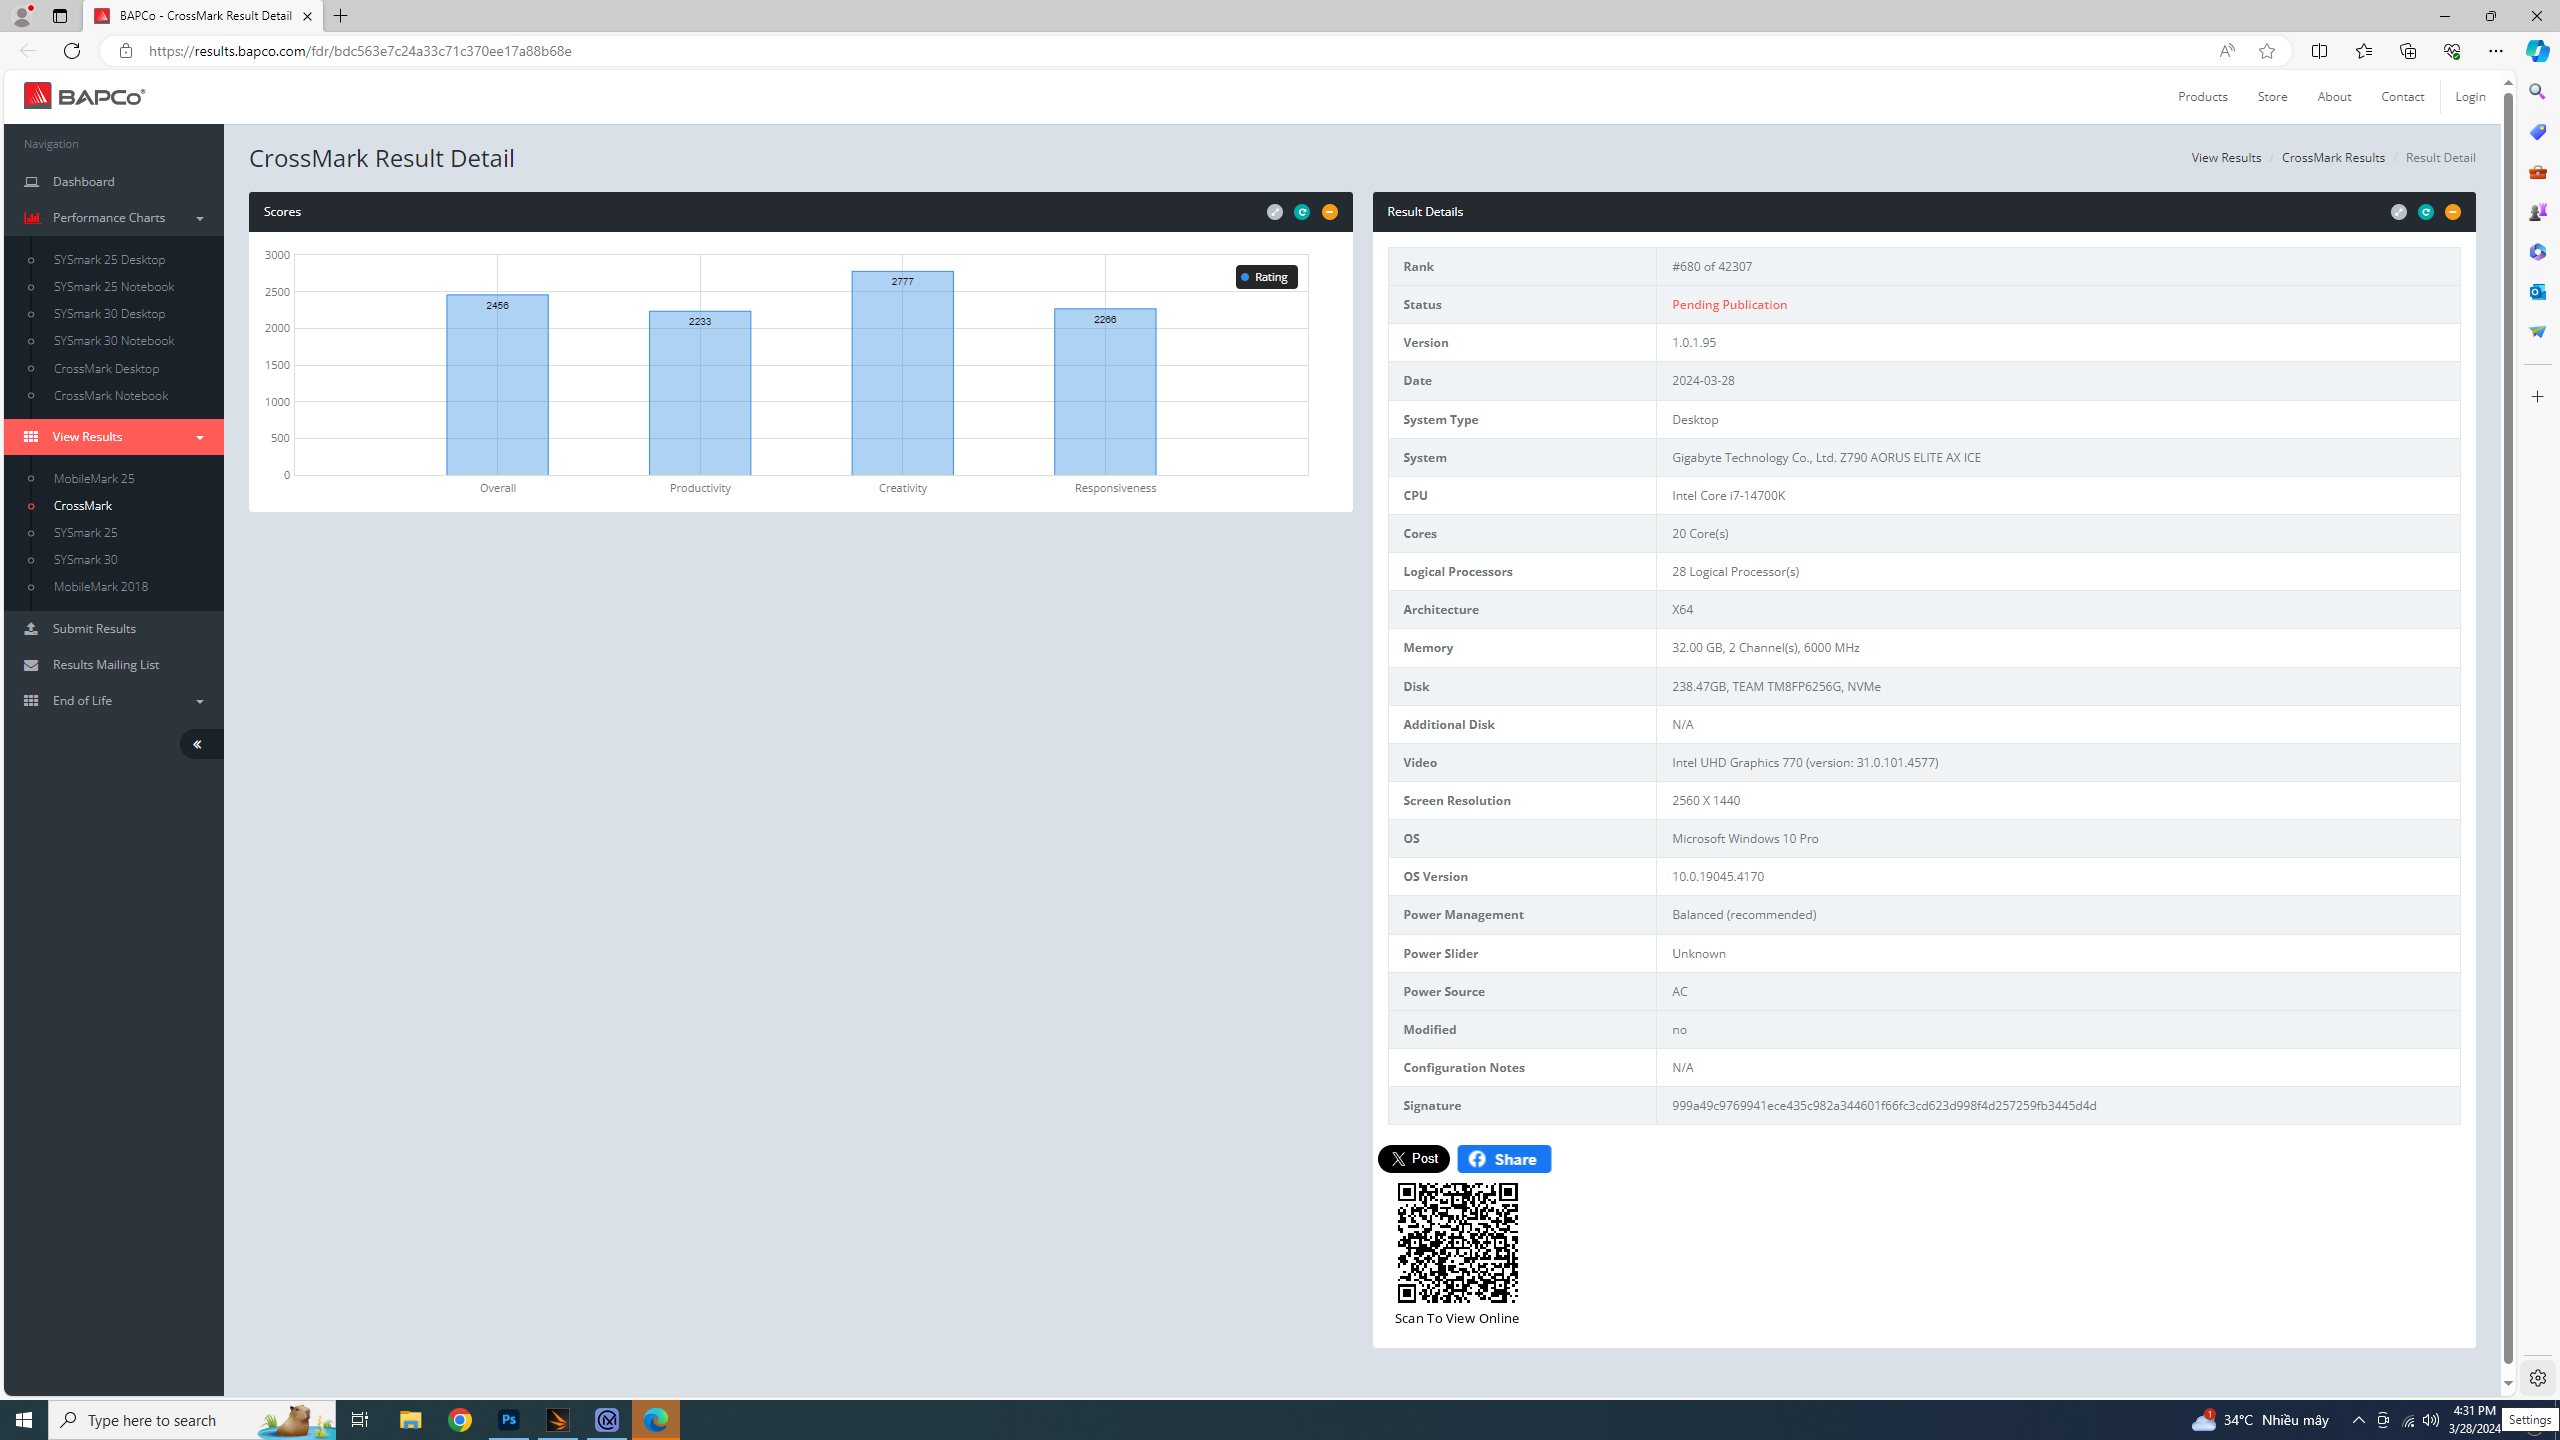This screenshot has height=1440, width=2560.
Task: Click the Overall score bar
Action: pos(497,385)
